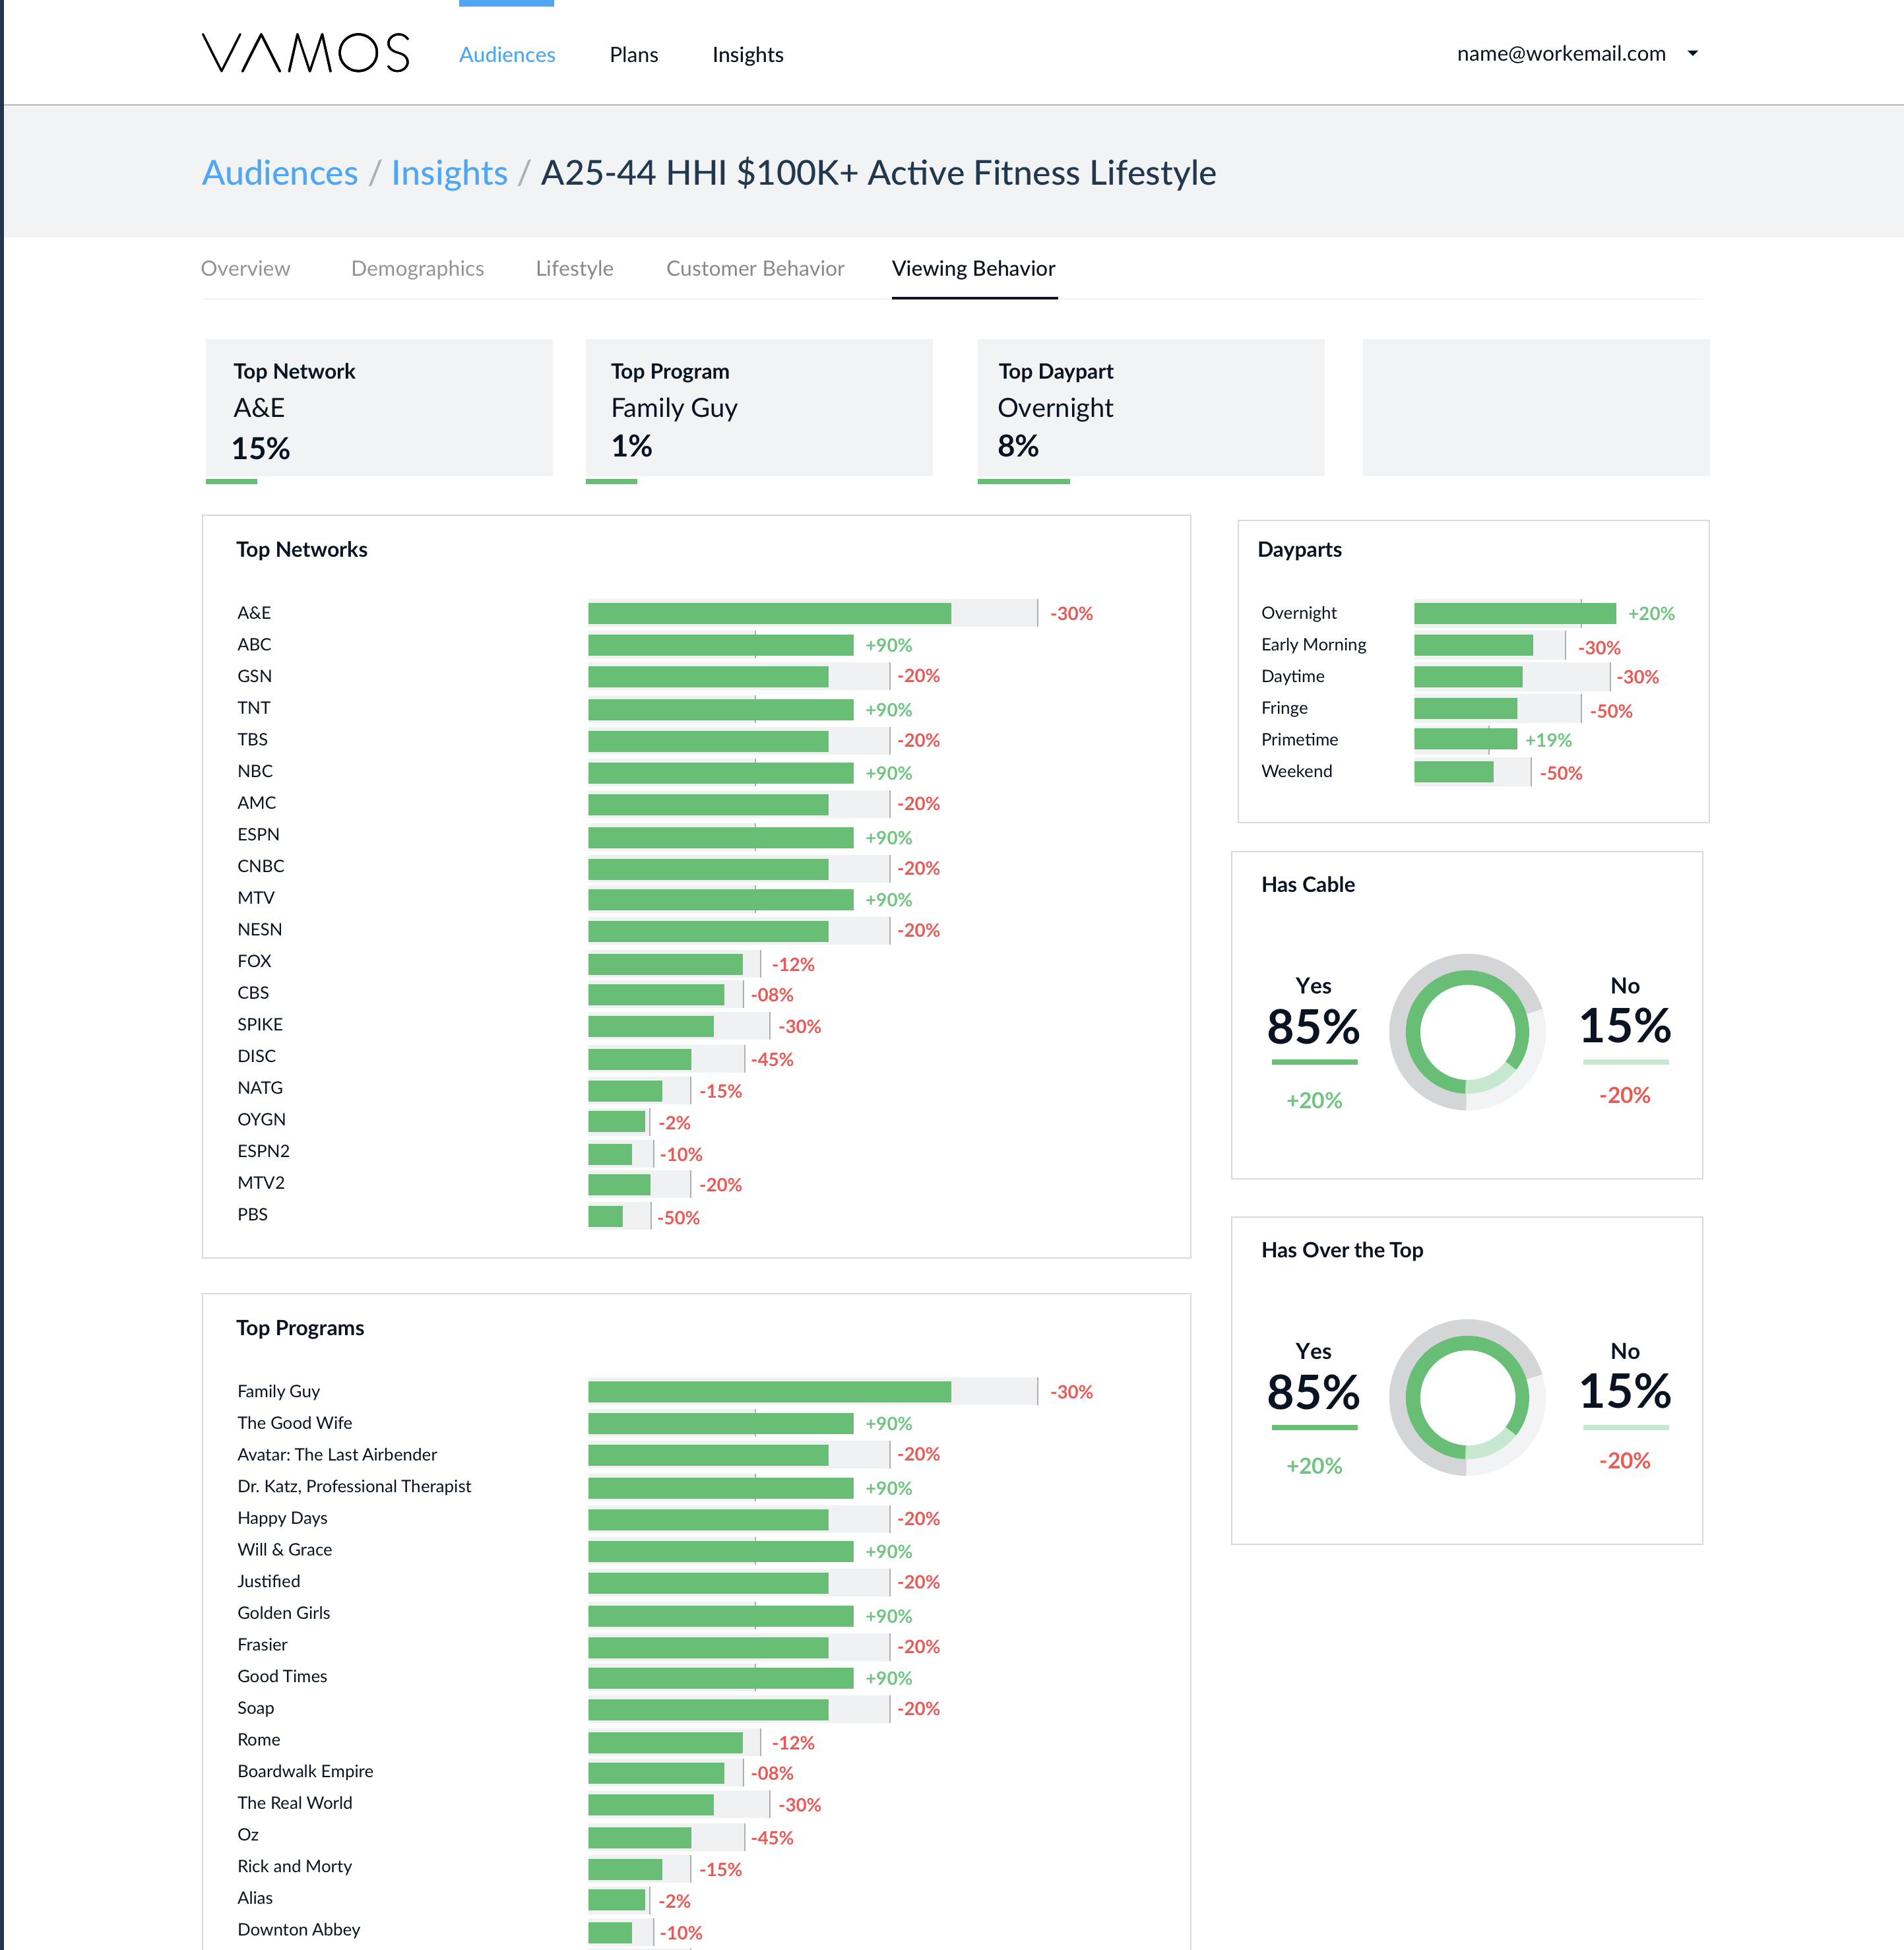The image size is (1904, 1950).
Task: Select NBC network row label
Action: click(x=255, y=771)
